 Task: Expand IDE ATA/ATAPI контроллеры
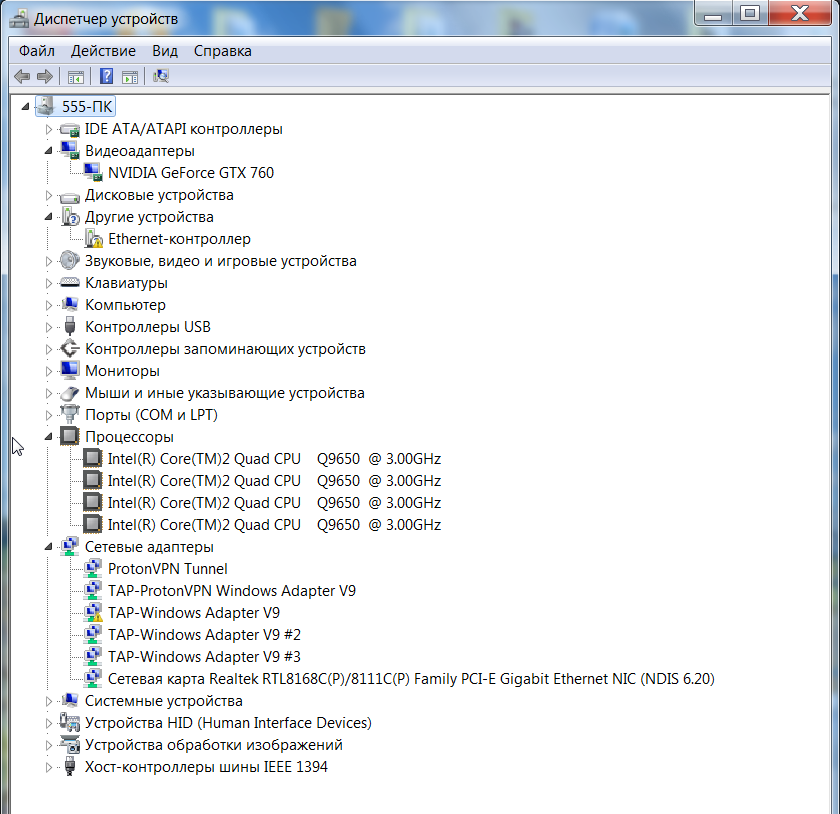[48, 129]
